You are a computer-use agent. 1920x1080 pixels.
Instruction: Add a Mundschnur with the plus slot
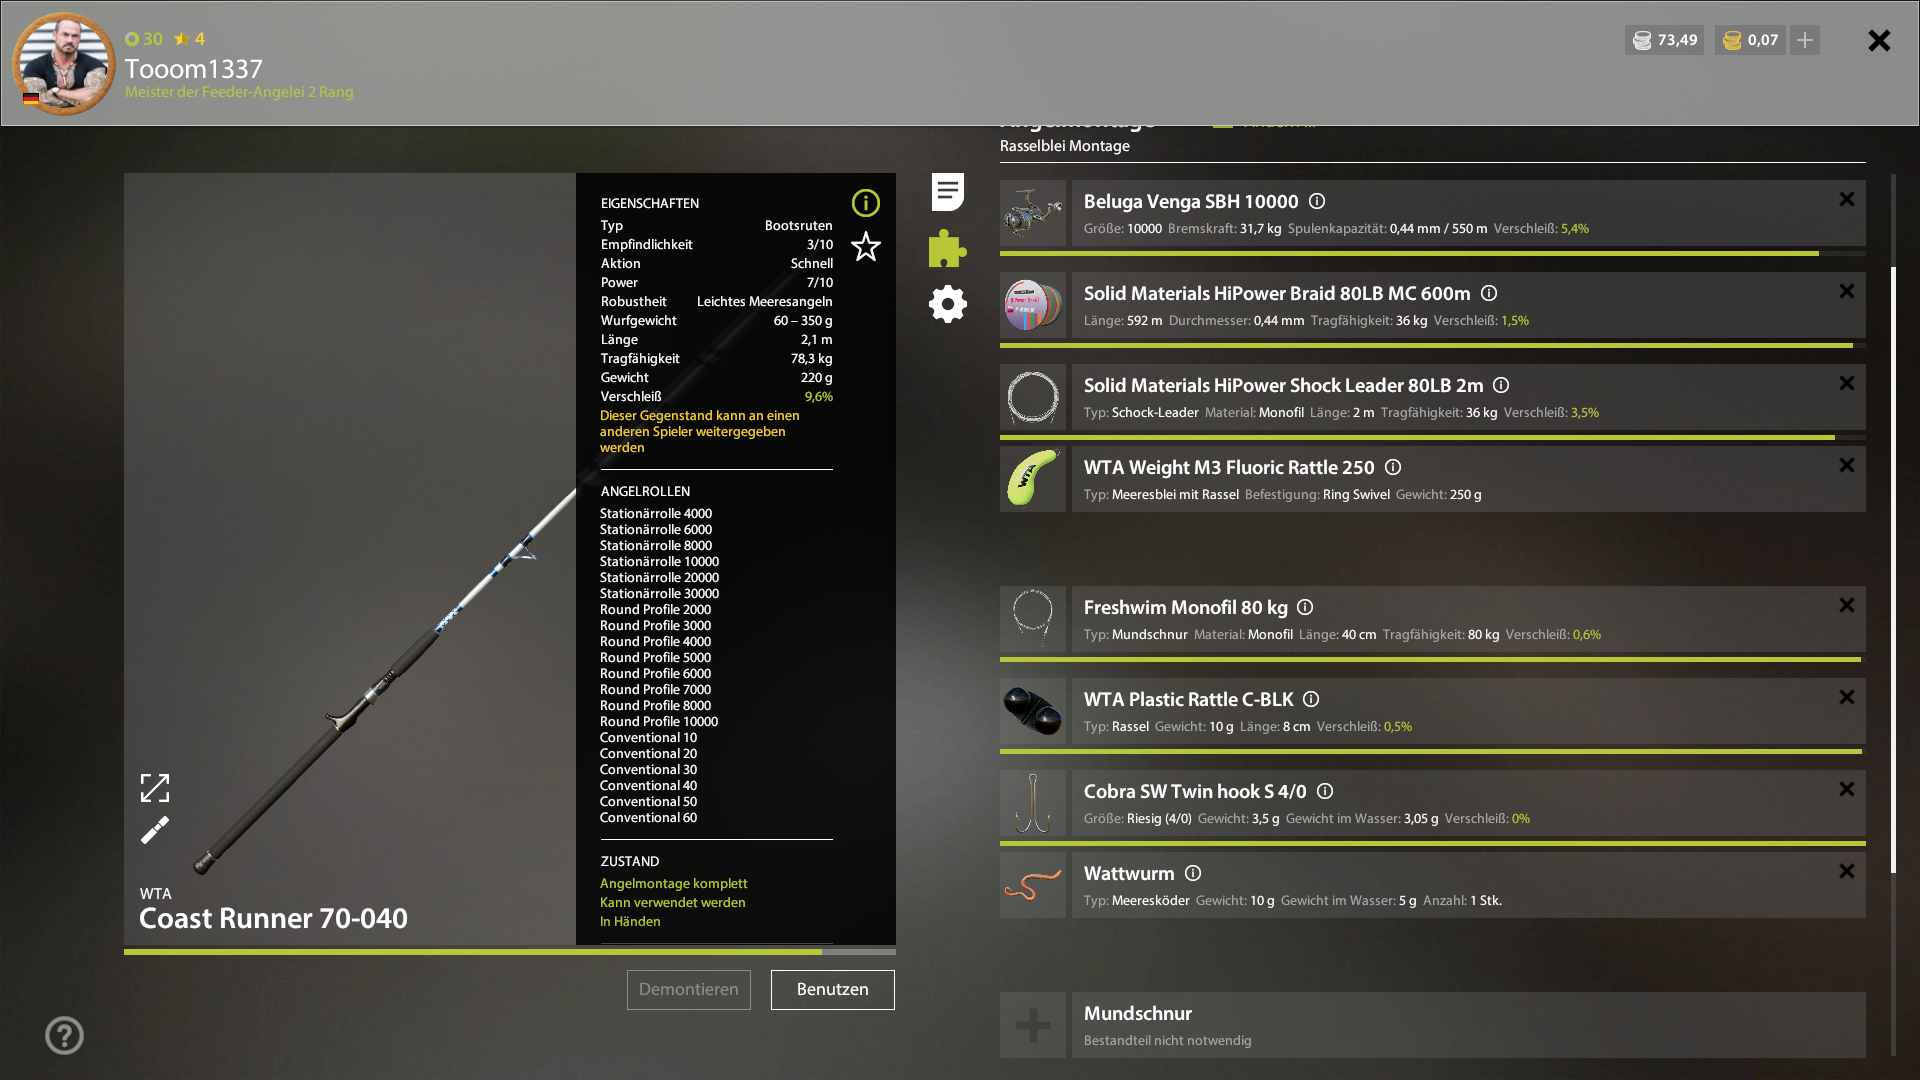(x=1033, y=1025)
